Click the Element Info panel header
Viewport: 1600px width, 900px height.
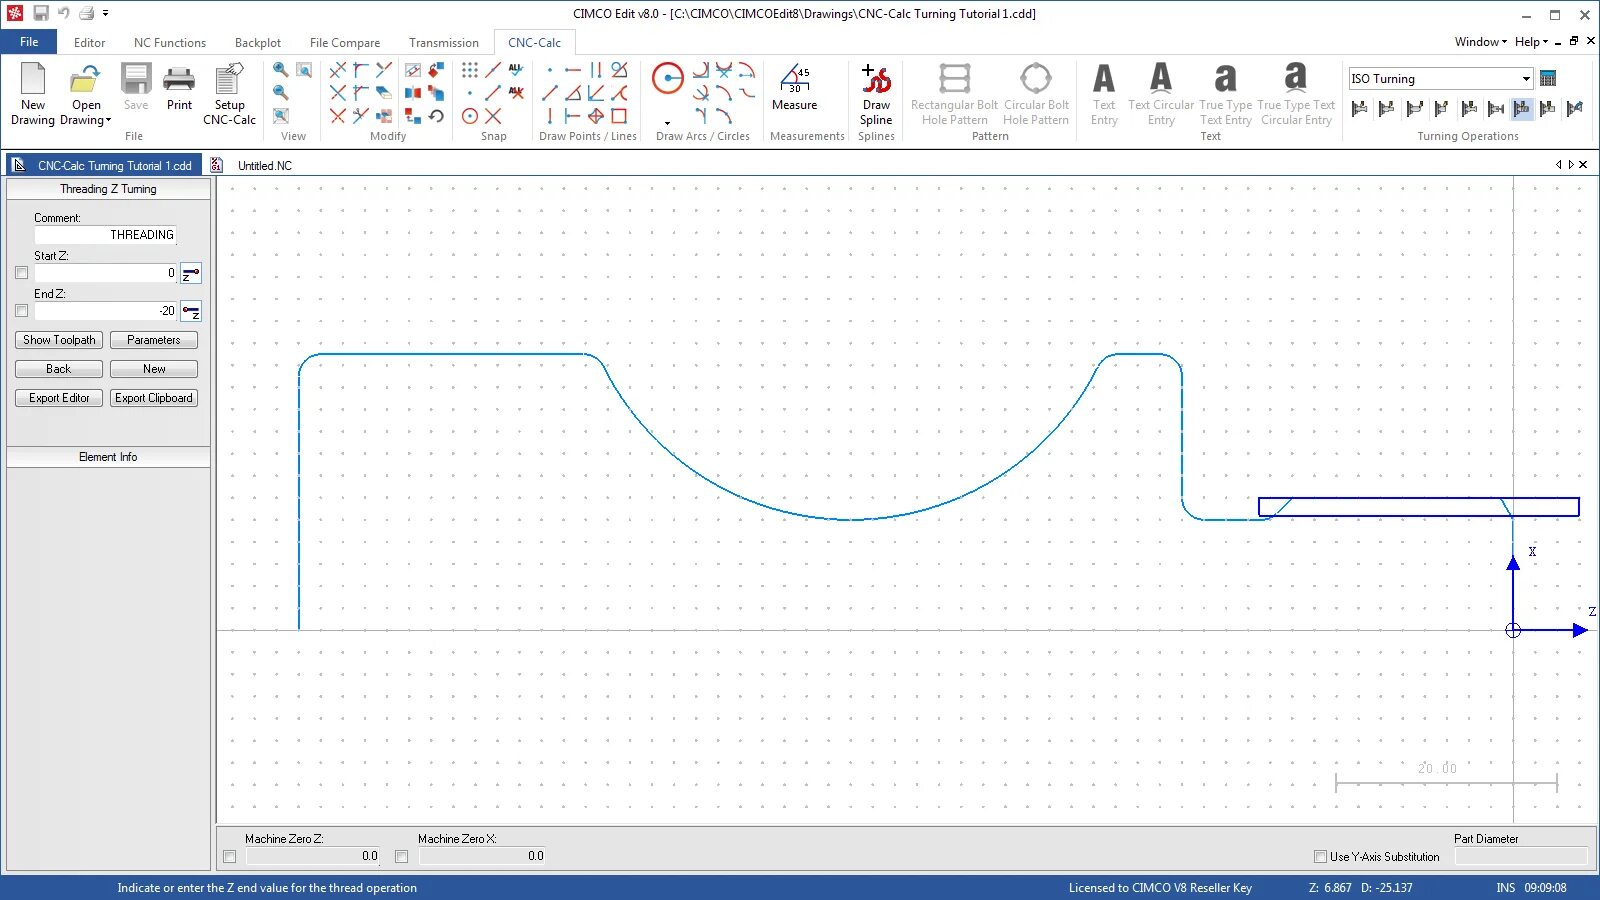108,457
